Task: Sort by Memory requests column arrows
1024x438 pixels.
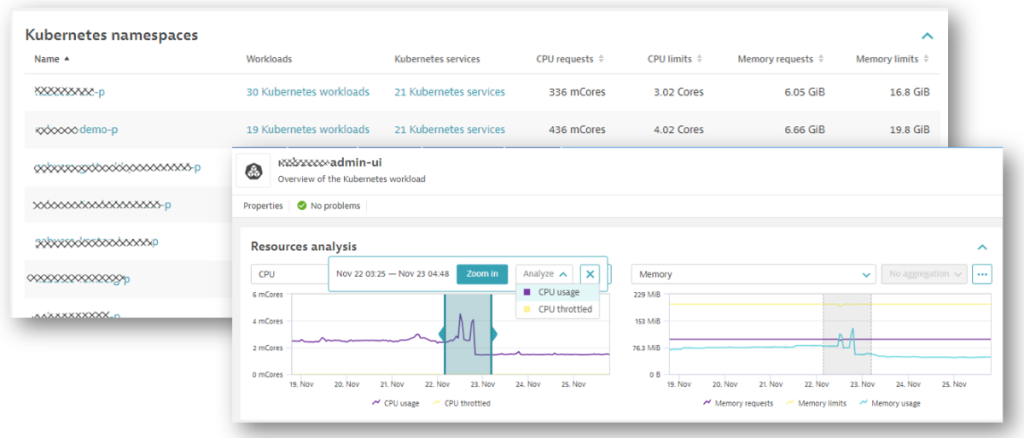Action: point(821,60)
